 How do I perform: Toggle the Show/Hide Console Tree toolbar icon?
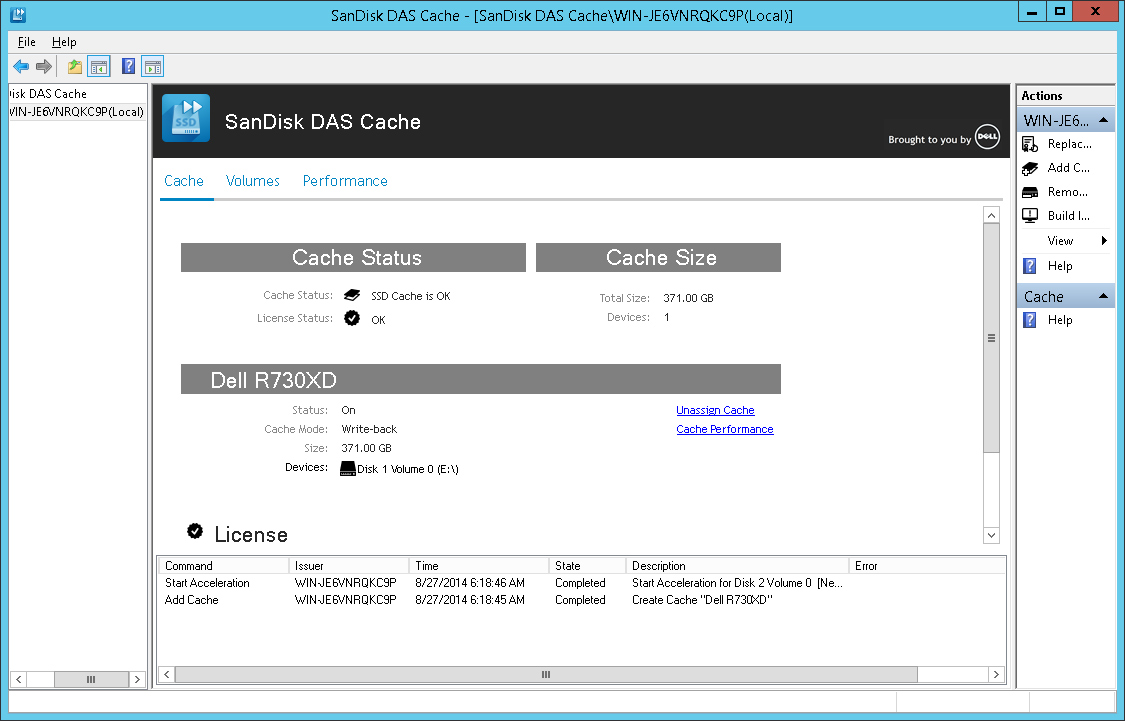click(x=99, y=67)
